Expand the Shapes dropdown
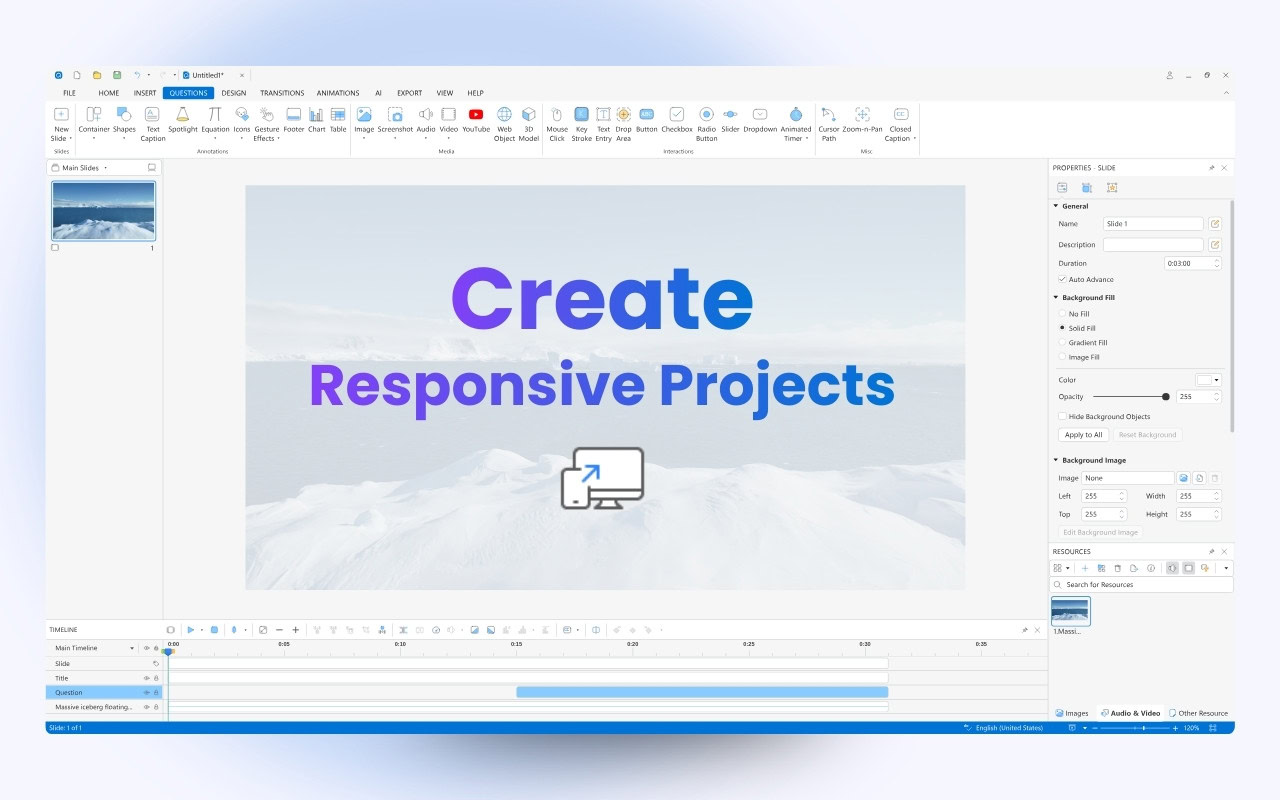This screenshot has height=800, width=1280. tap(124, 139)
